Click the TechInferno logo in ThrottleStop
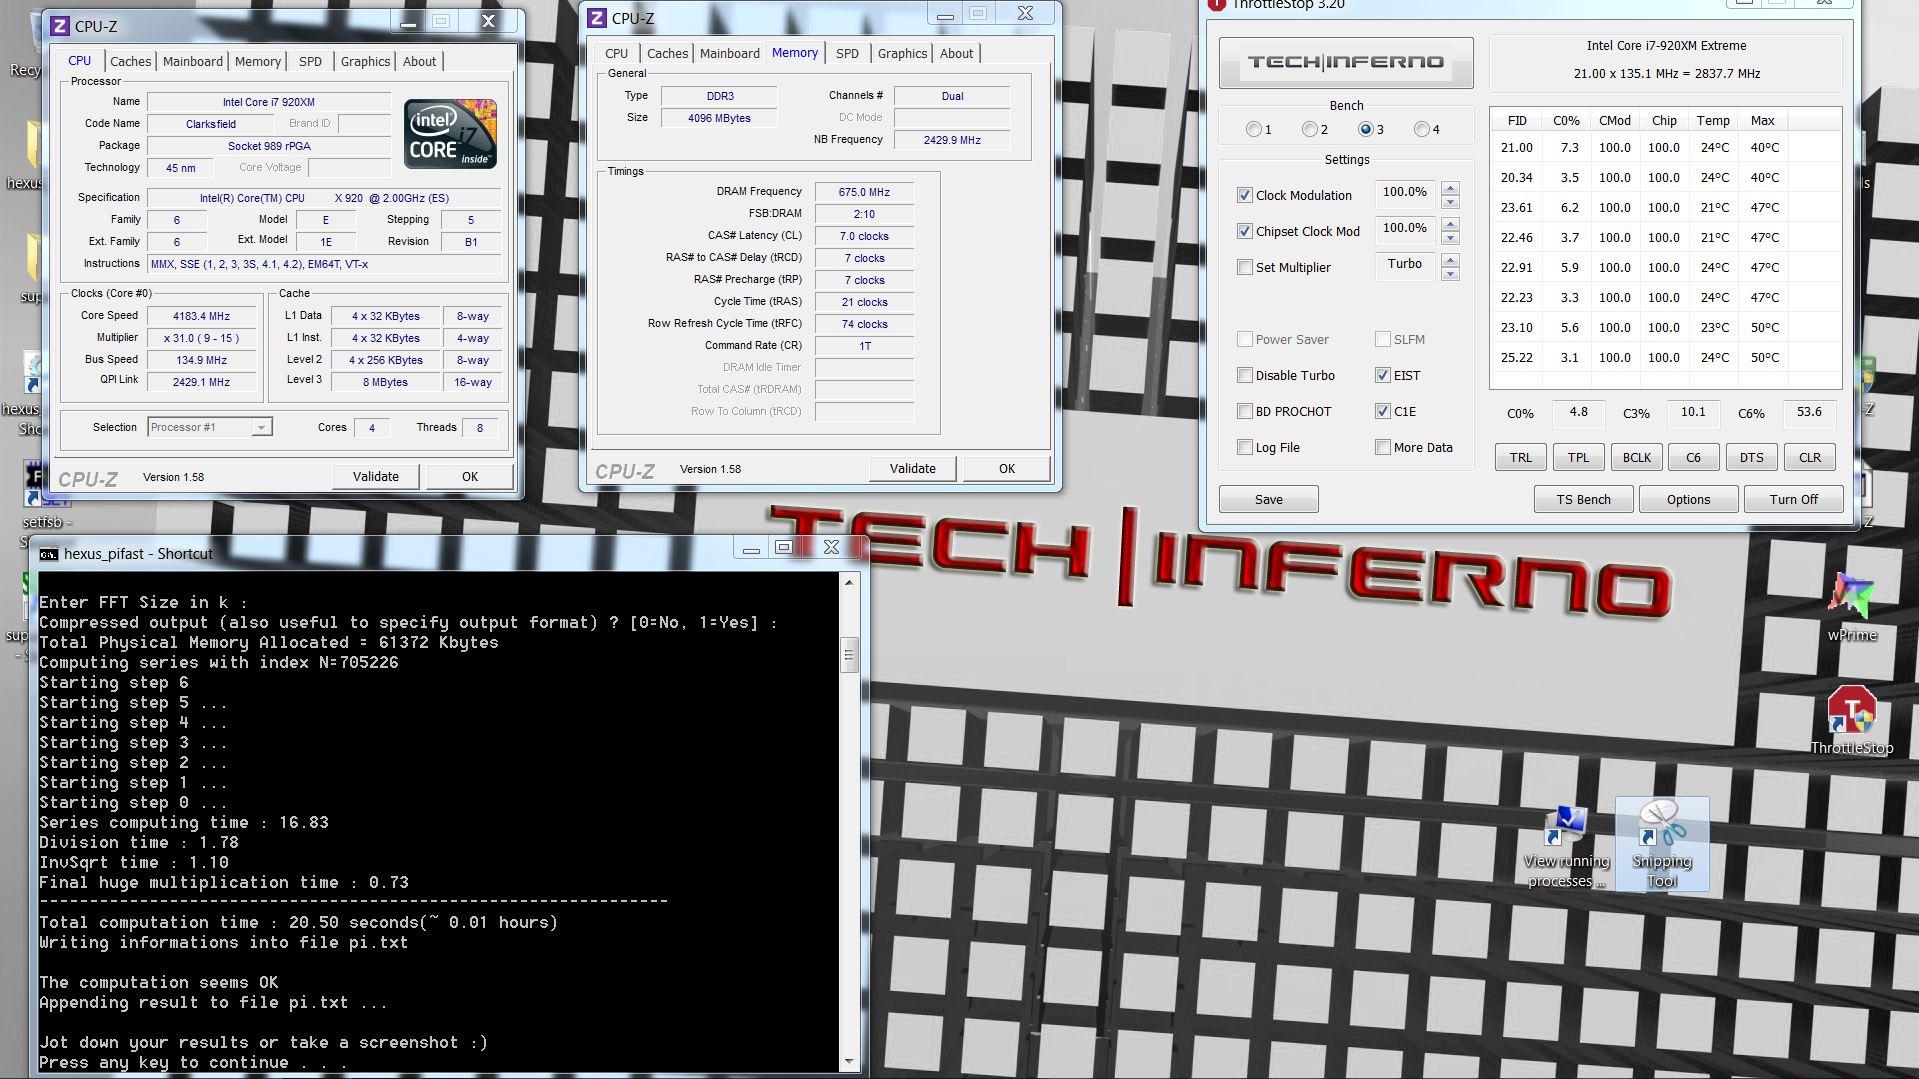This screenshot has height=1079, width=1919. (1346, 62)
